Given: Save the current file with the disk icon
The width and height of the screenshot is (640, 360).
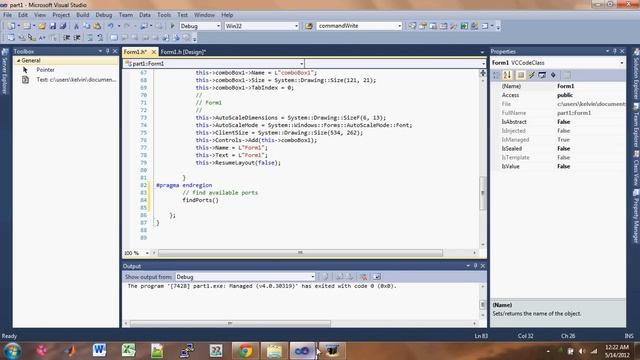Looking at the screenshot, I should click(53, 26).
